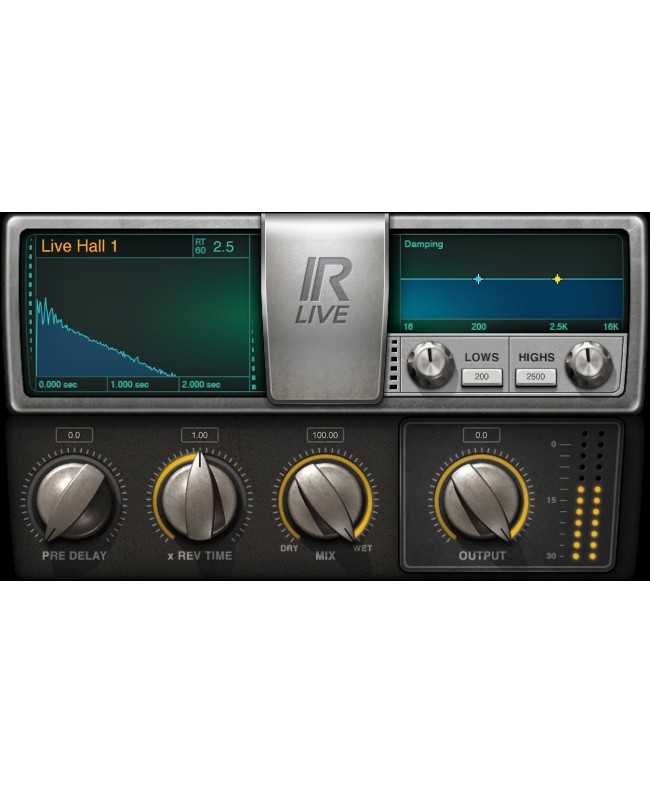Image resolution: width=650 pixels, height=794 pixels.
Task: Click the DRY label by Mix knob
Action: [x=289, y=548]
